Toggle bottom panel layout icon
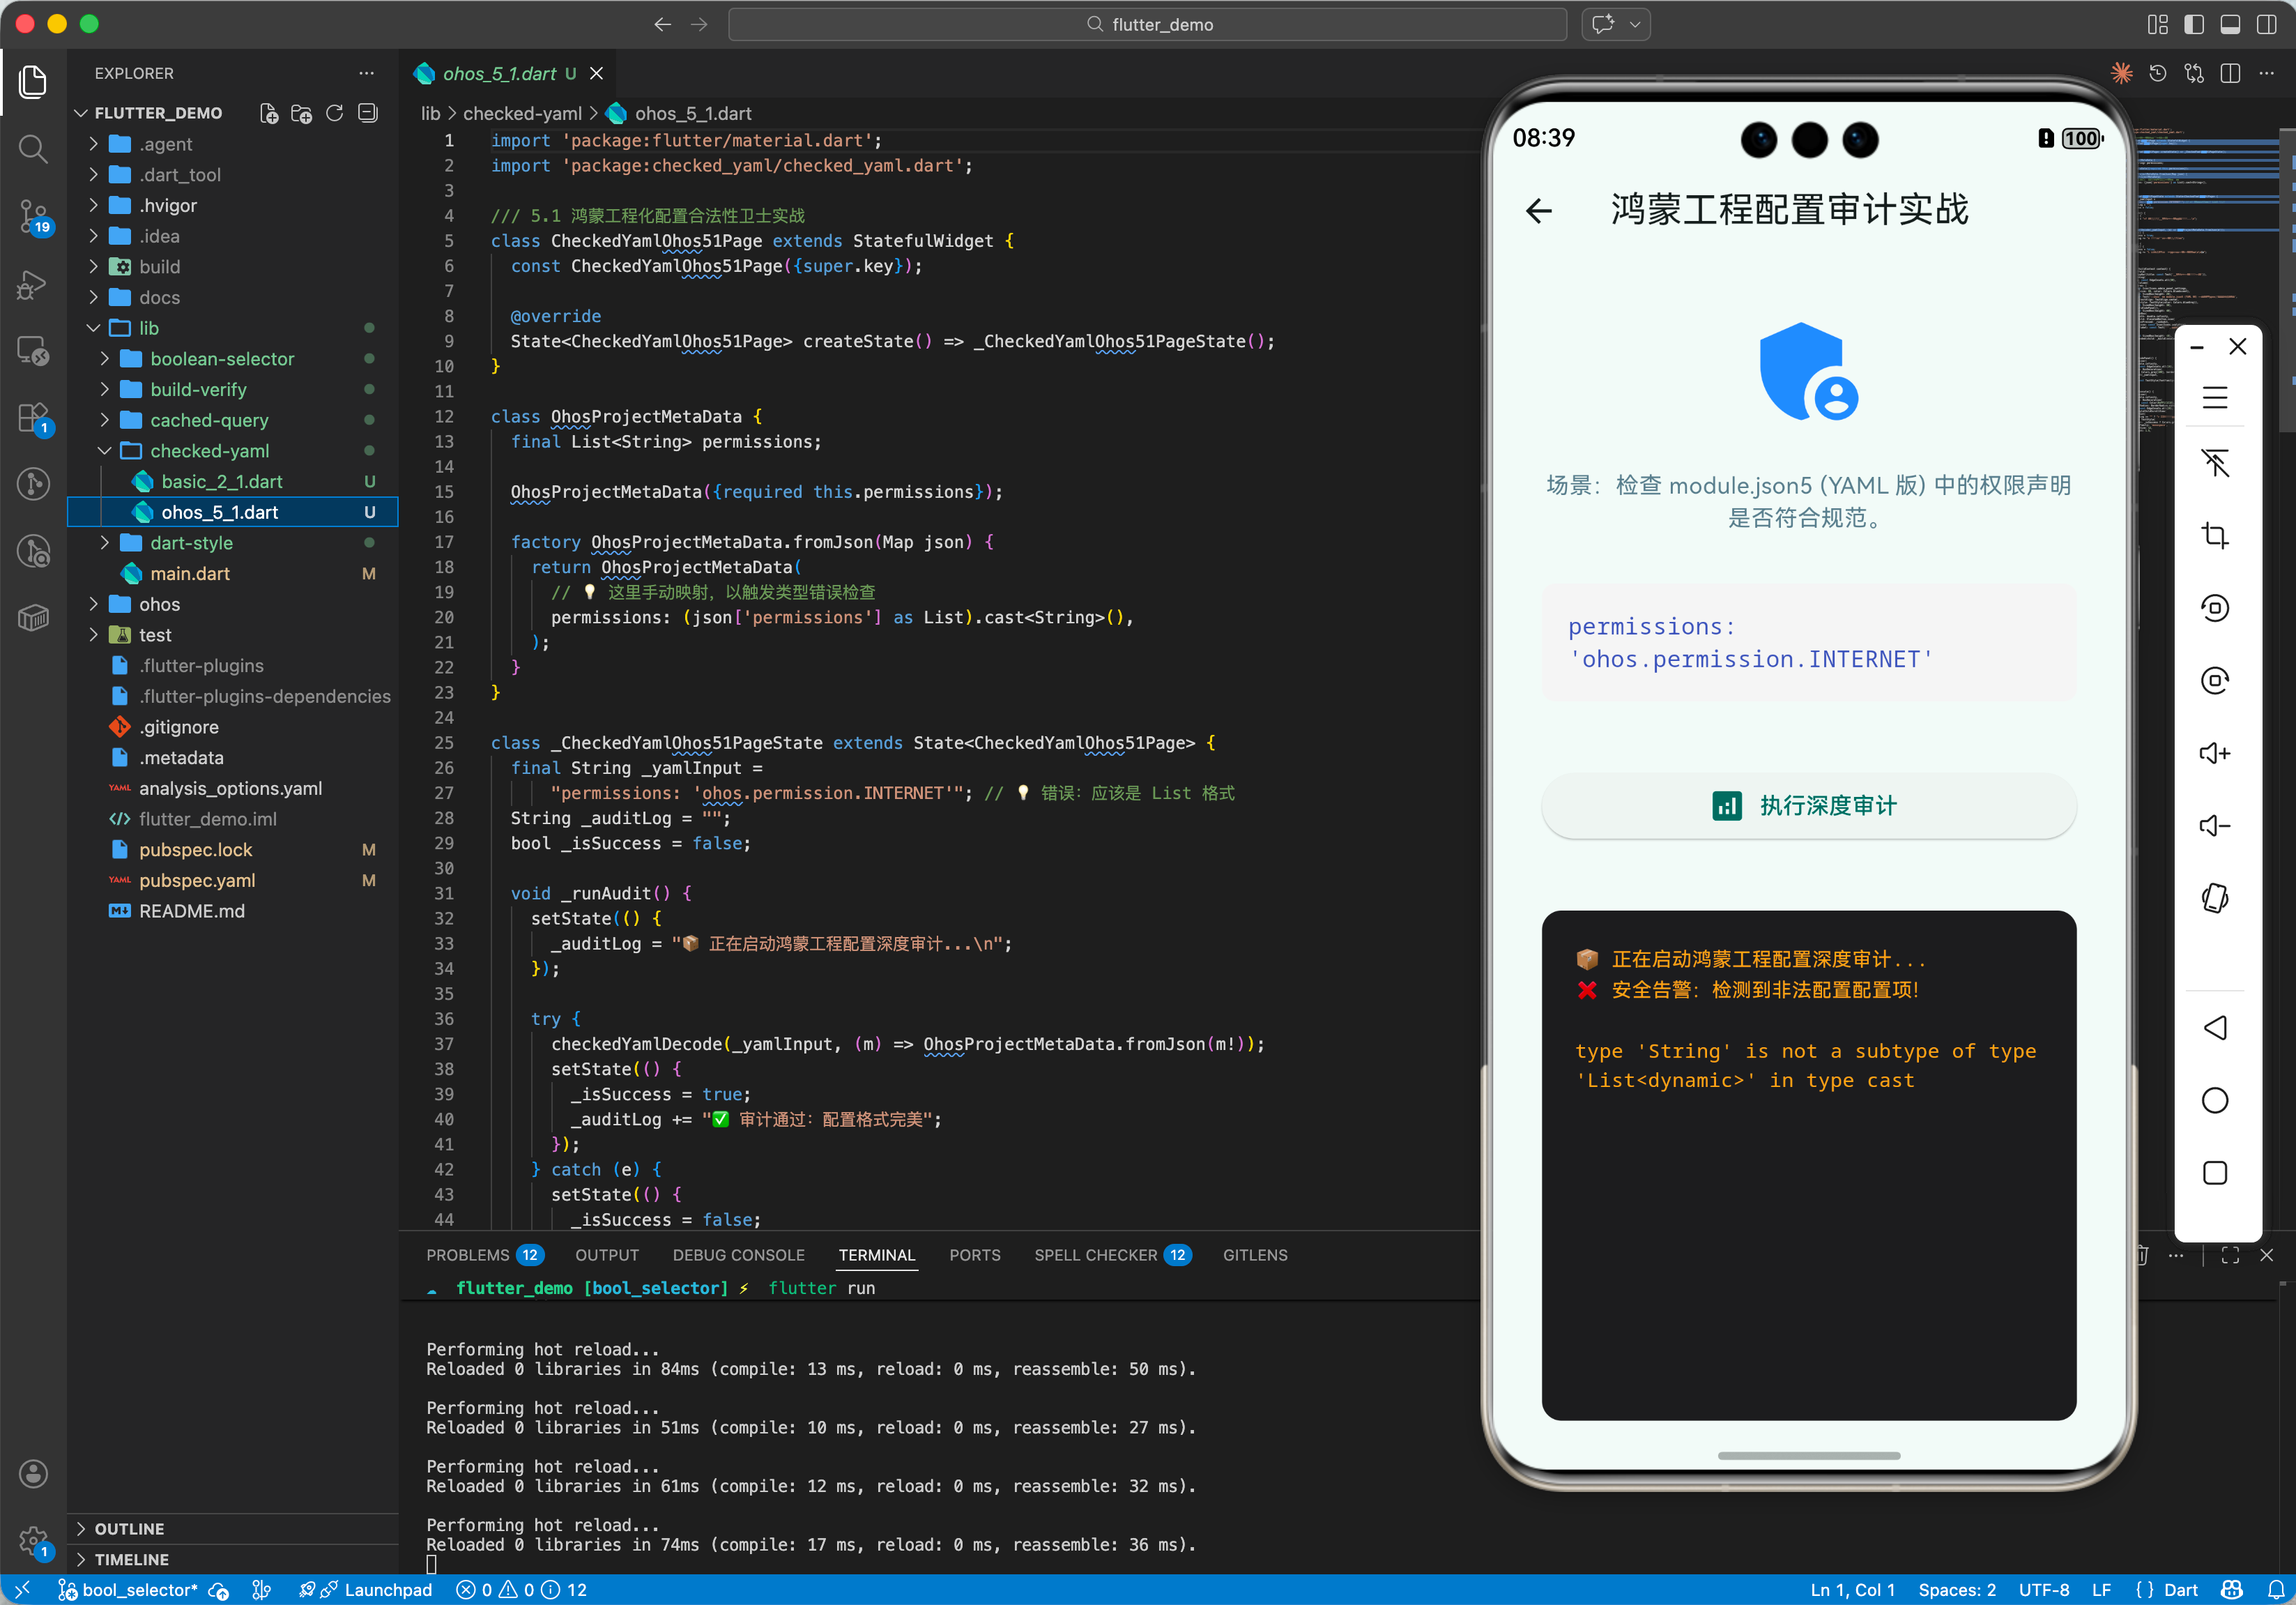The height and width of the screenshot is (1605, 2296). [x=2229, y=24]
